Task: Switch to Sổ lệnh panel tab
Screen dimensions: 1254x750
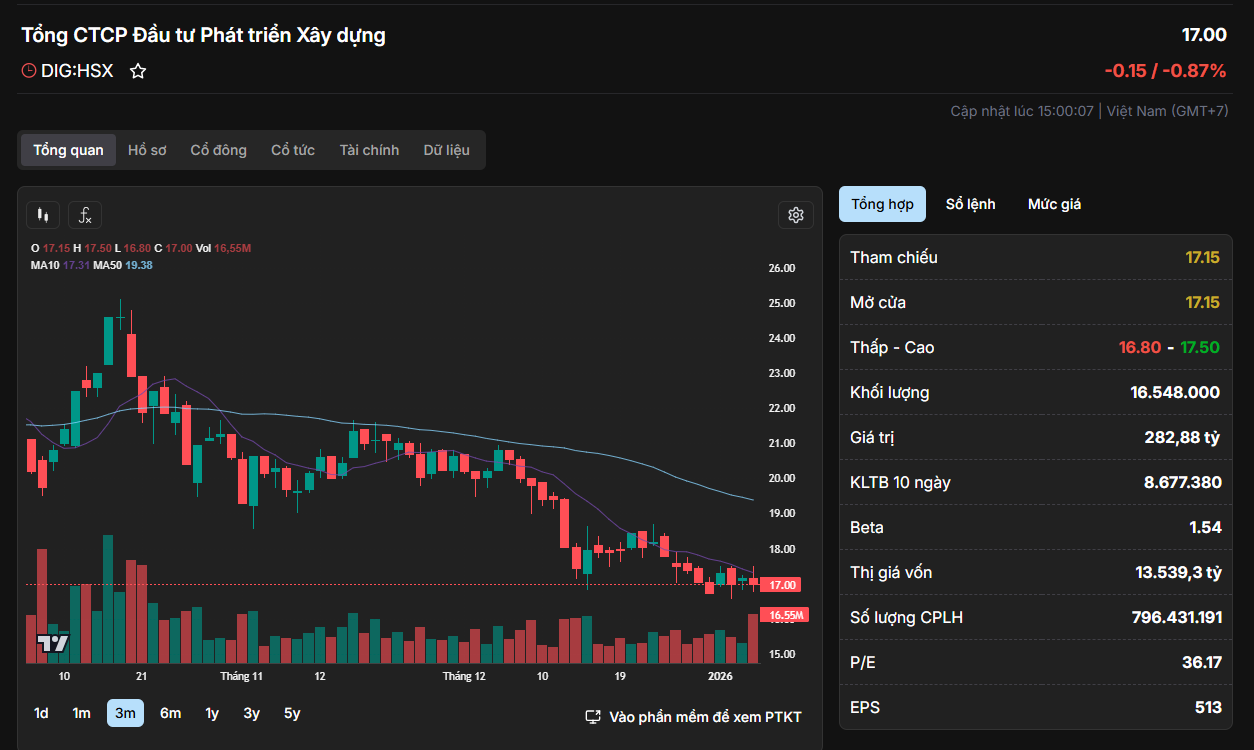Action: pos(970,204)
